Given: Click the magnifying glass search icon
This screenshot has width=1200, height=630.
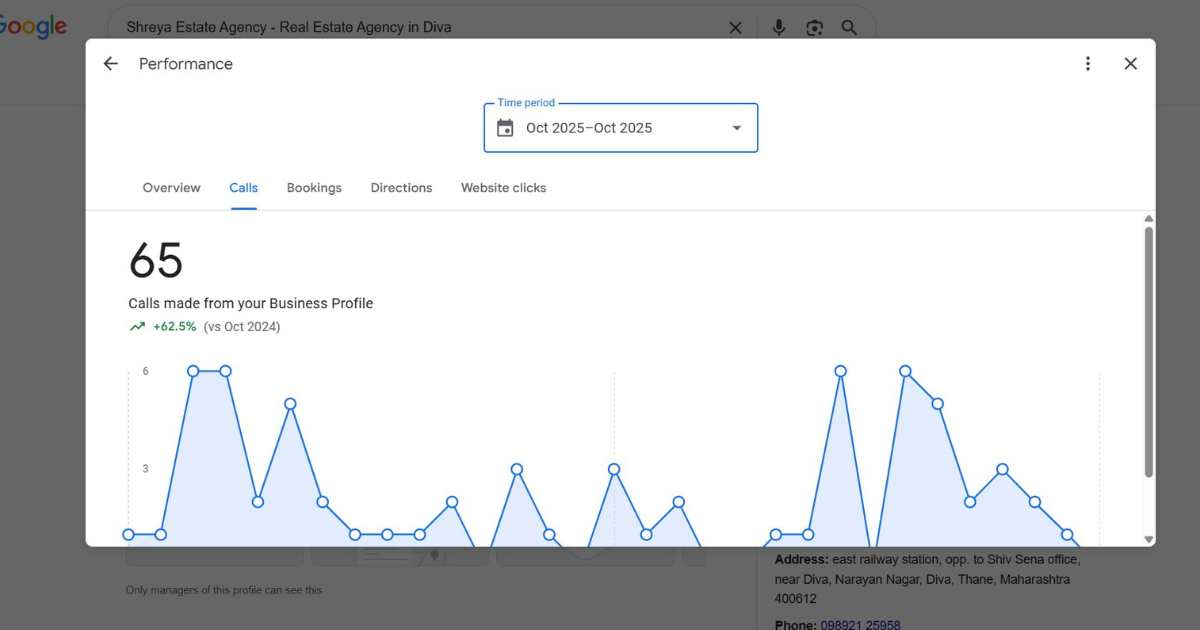Looking at the screenshot, I should (x=849, y=28).
